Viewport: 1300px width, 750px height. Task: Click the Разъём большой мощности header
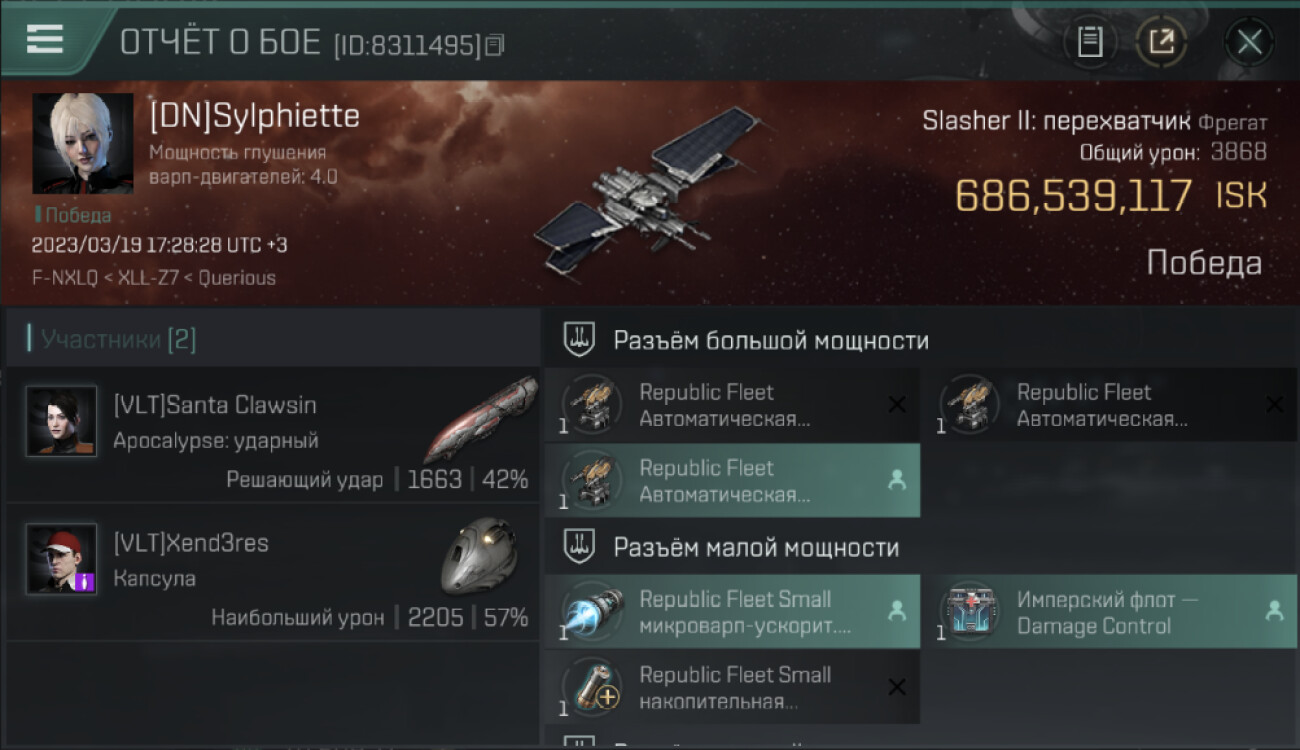(771, 340)
